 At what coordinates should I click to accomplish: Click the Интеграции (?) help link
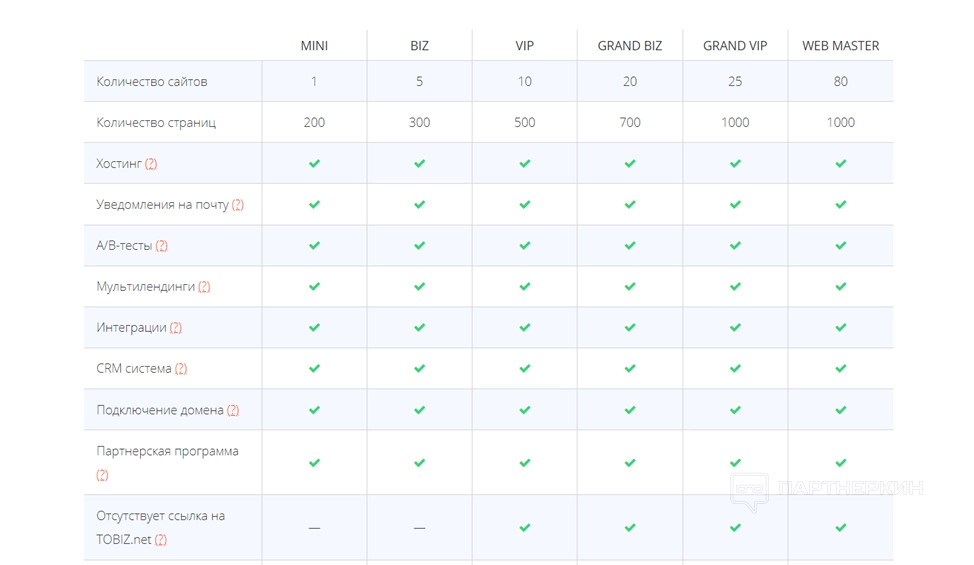tap(176, 328)
